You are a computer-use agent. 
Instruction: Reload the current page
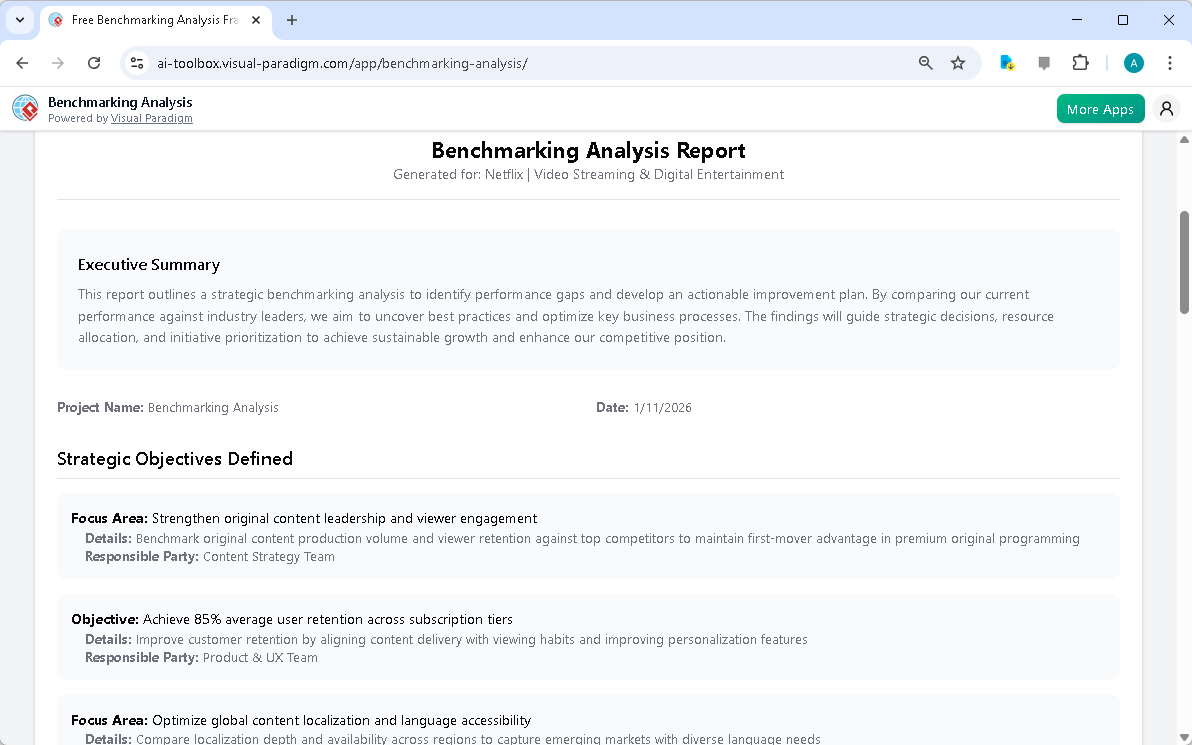tap(94, 62)
